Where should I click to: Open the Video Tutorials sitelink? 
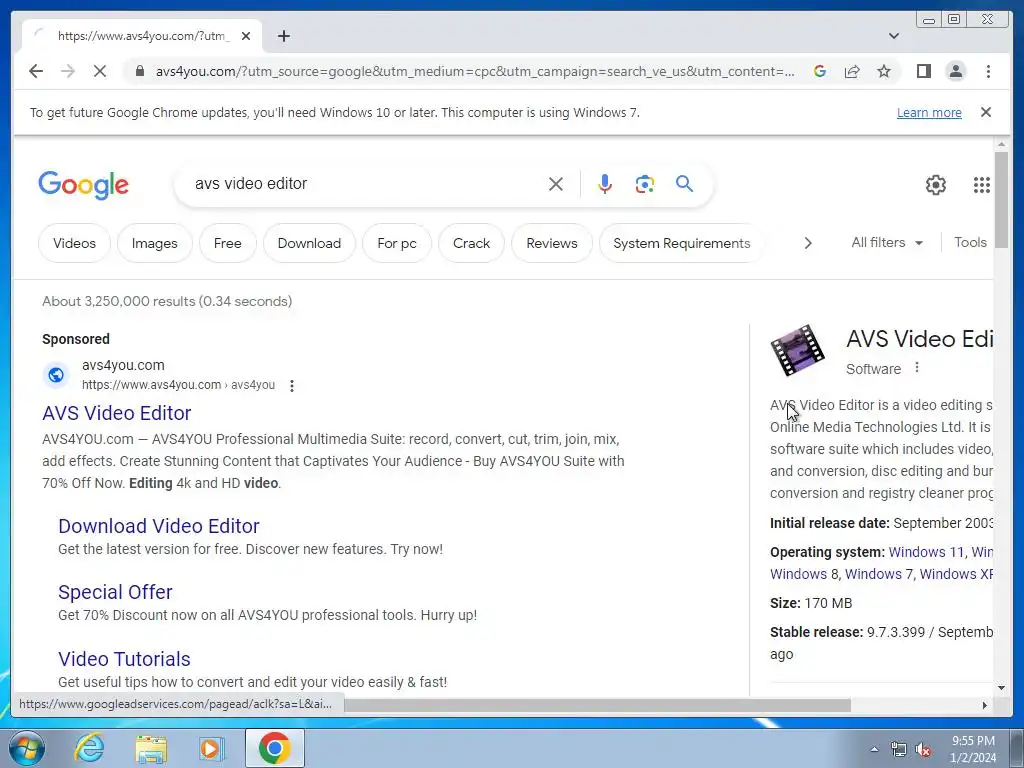click(124, 658)
